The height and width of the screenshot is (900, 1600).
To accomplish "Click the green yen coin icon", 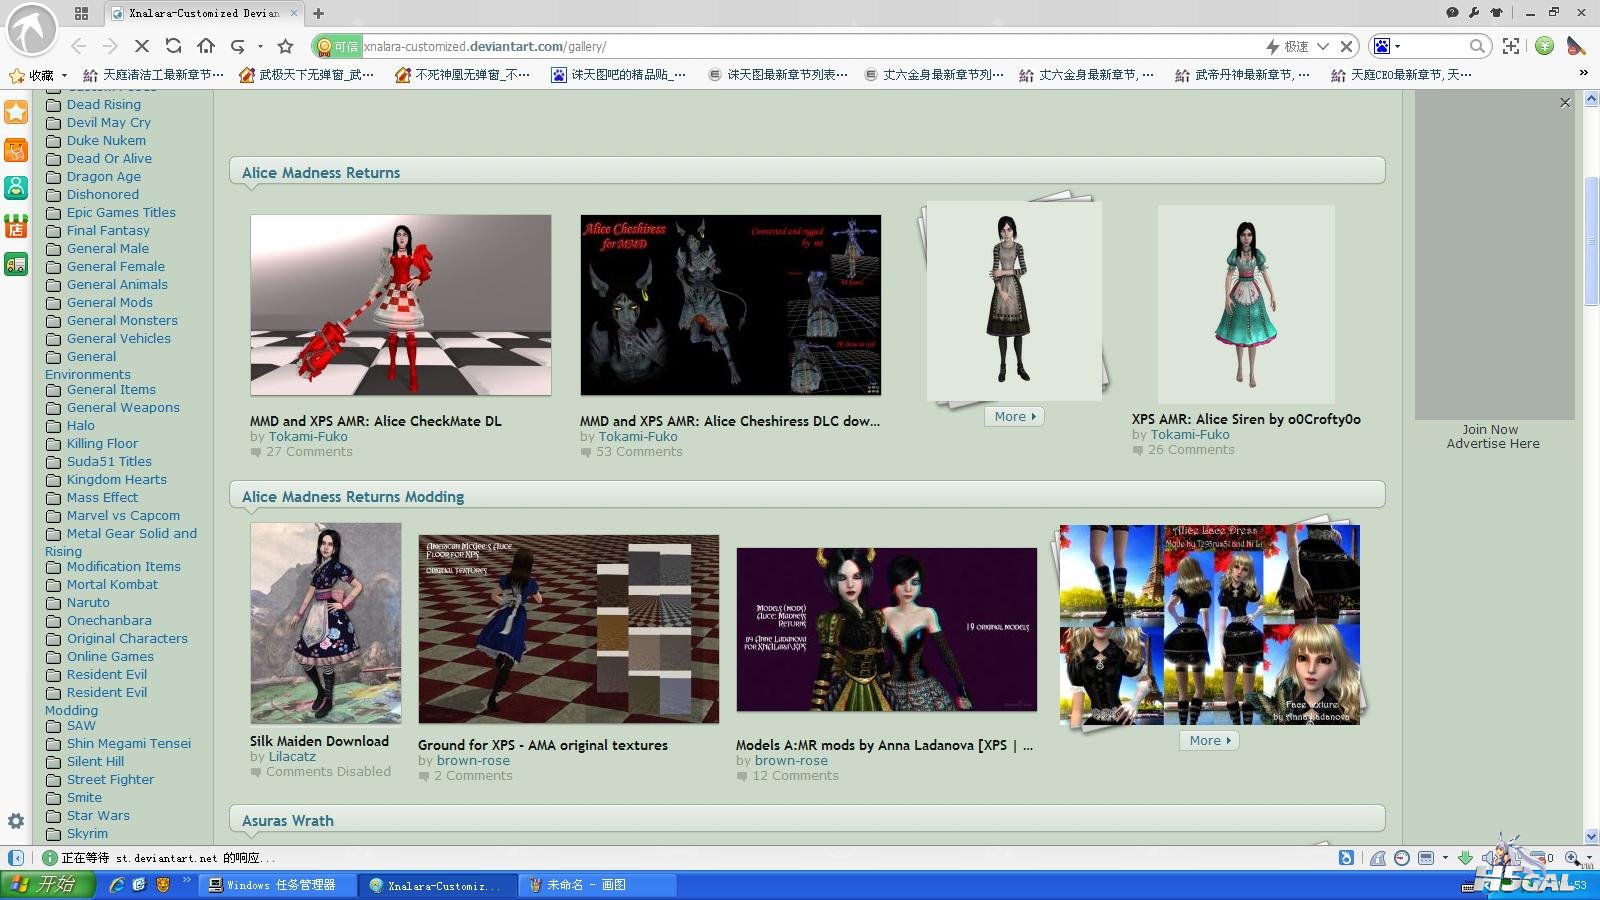I will click(x=1545, y=46).
